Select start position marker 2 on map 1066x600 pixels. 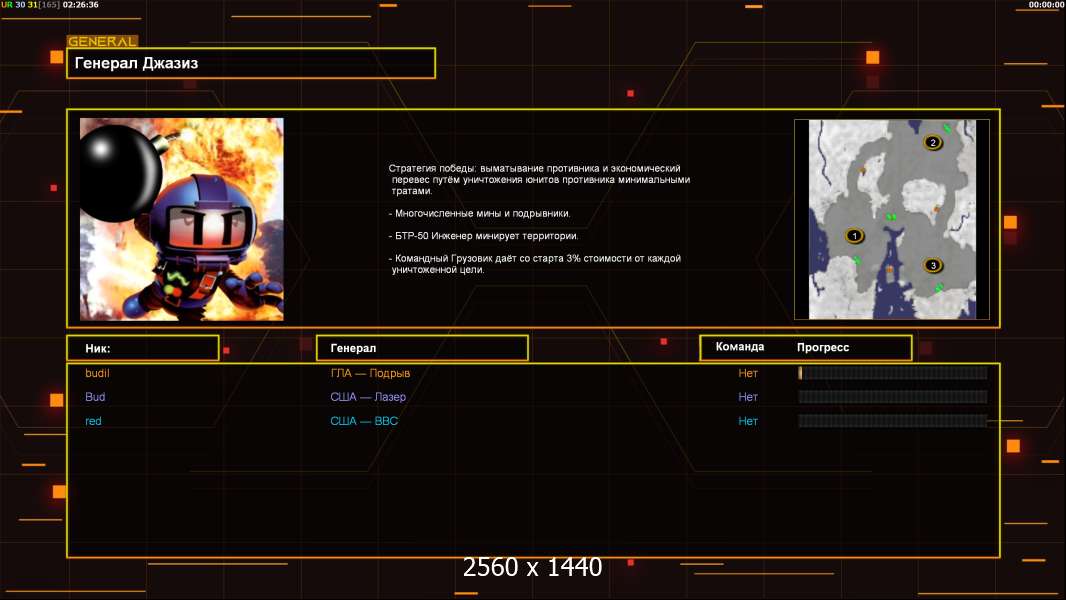(933, 142)
